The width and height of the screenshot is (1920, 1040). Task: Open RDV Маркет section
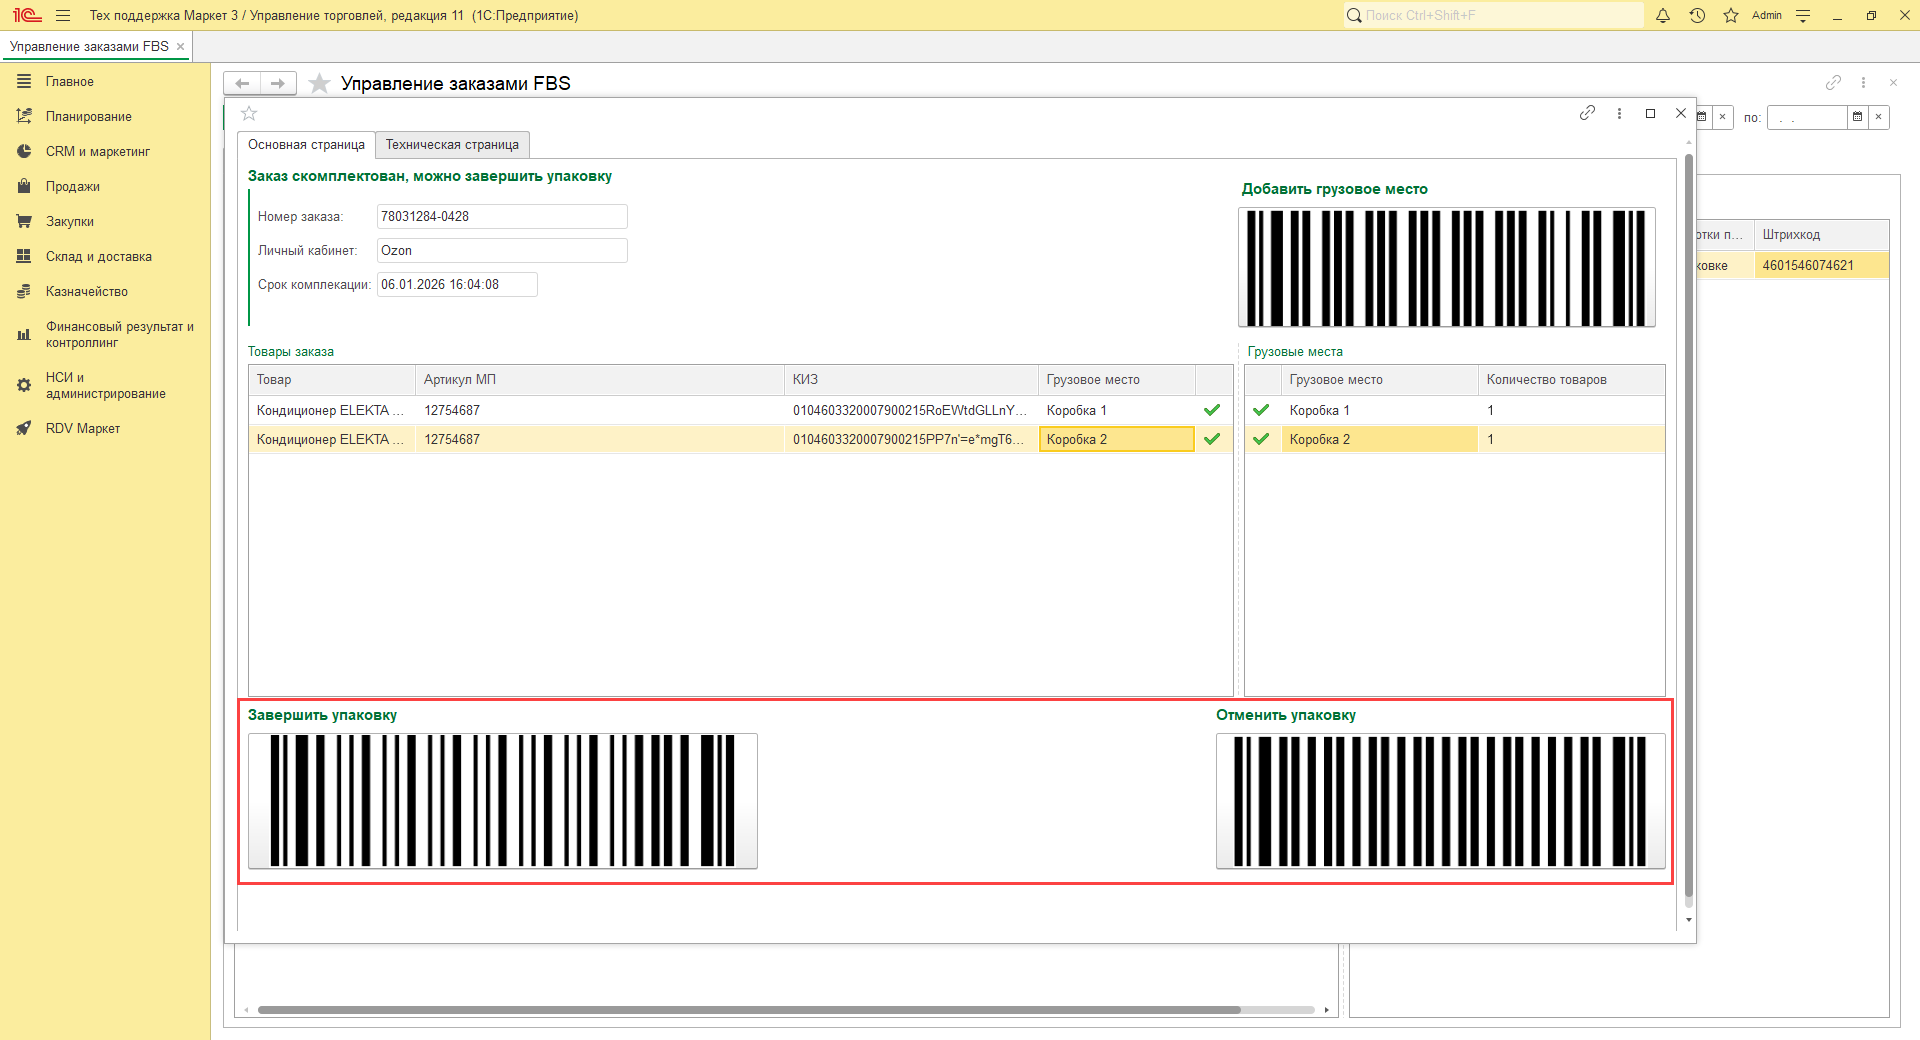point(82,428)
